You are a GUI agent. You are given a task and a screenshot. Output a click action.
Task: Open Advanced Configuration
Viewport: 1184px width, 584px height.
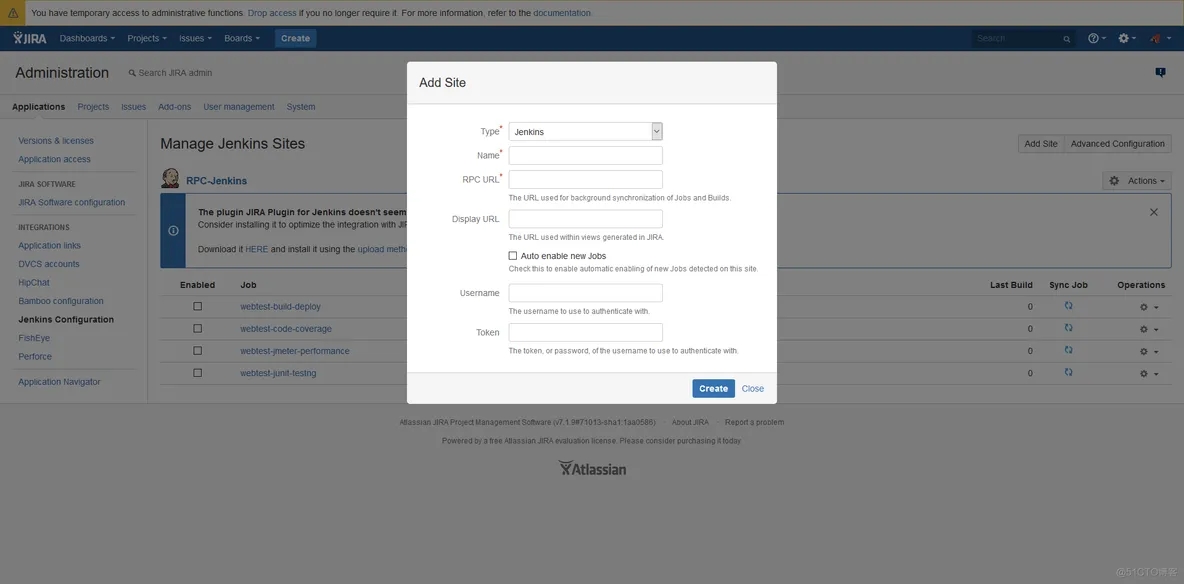tap(1118, 144)
